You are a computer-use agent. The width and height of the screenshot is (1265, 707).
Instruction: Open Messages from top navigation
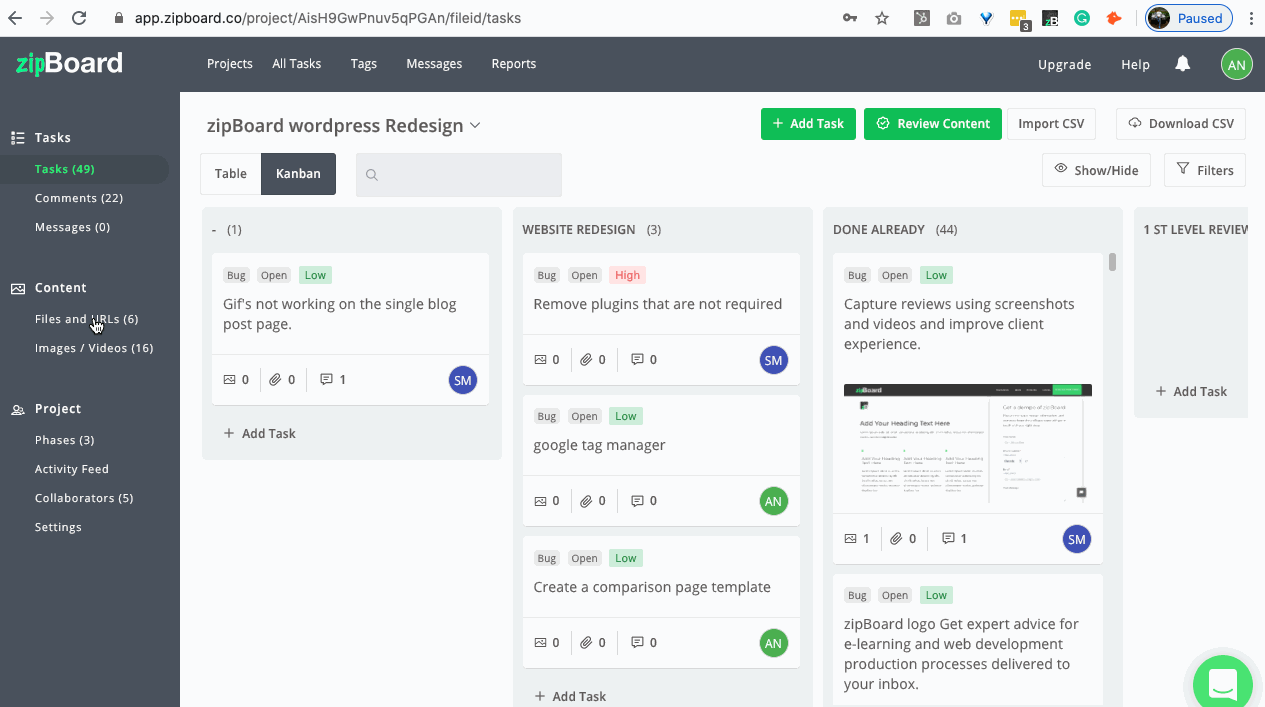tap(434, 64)
